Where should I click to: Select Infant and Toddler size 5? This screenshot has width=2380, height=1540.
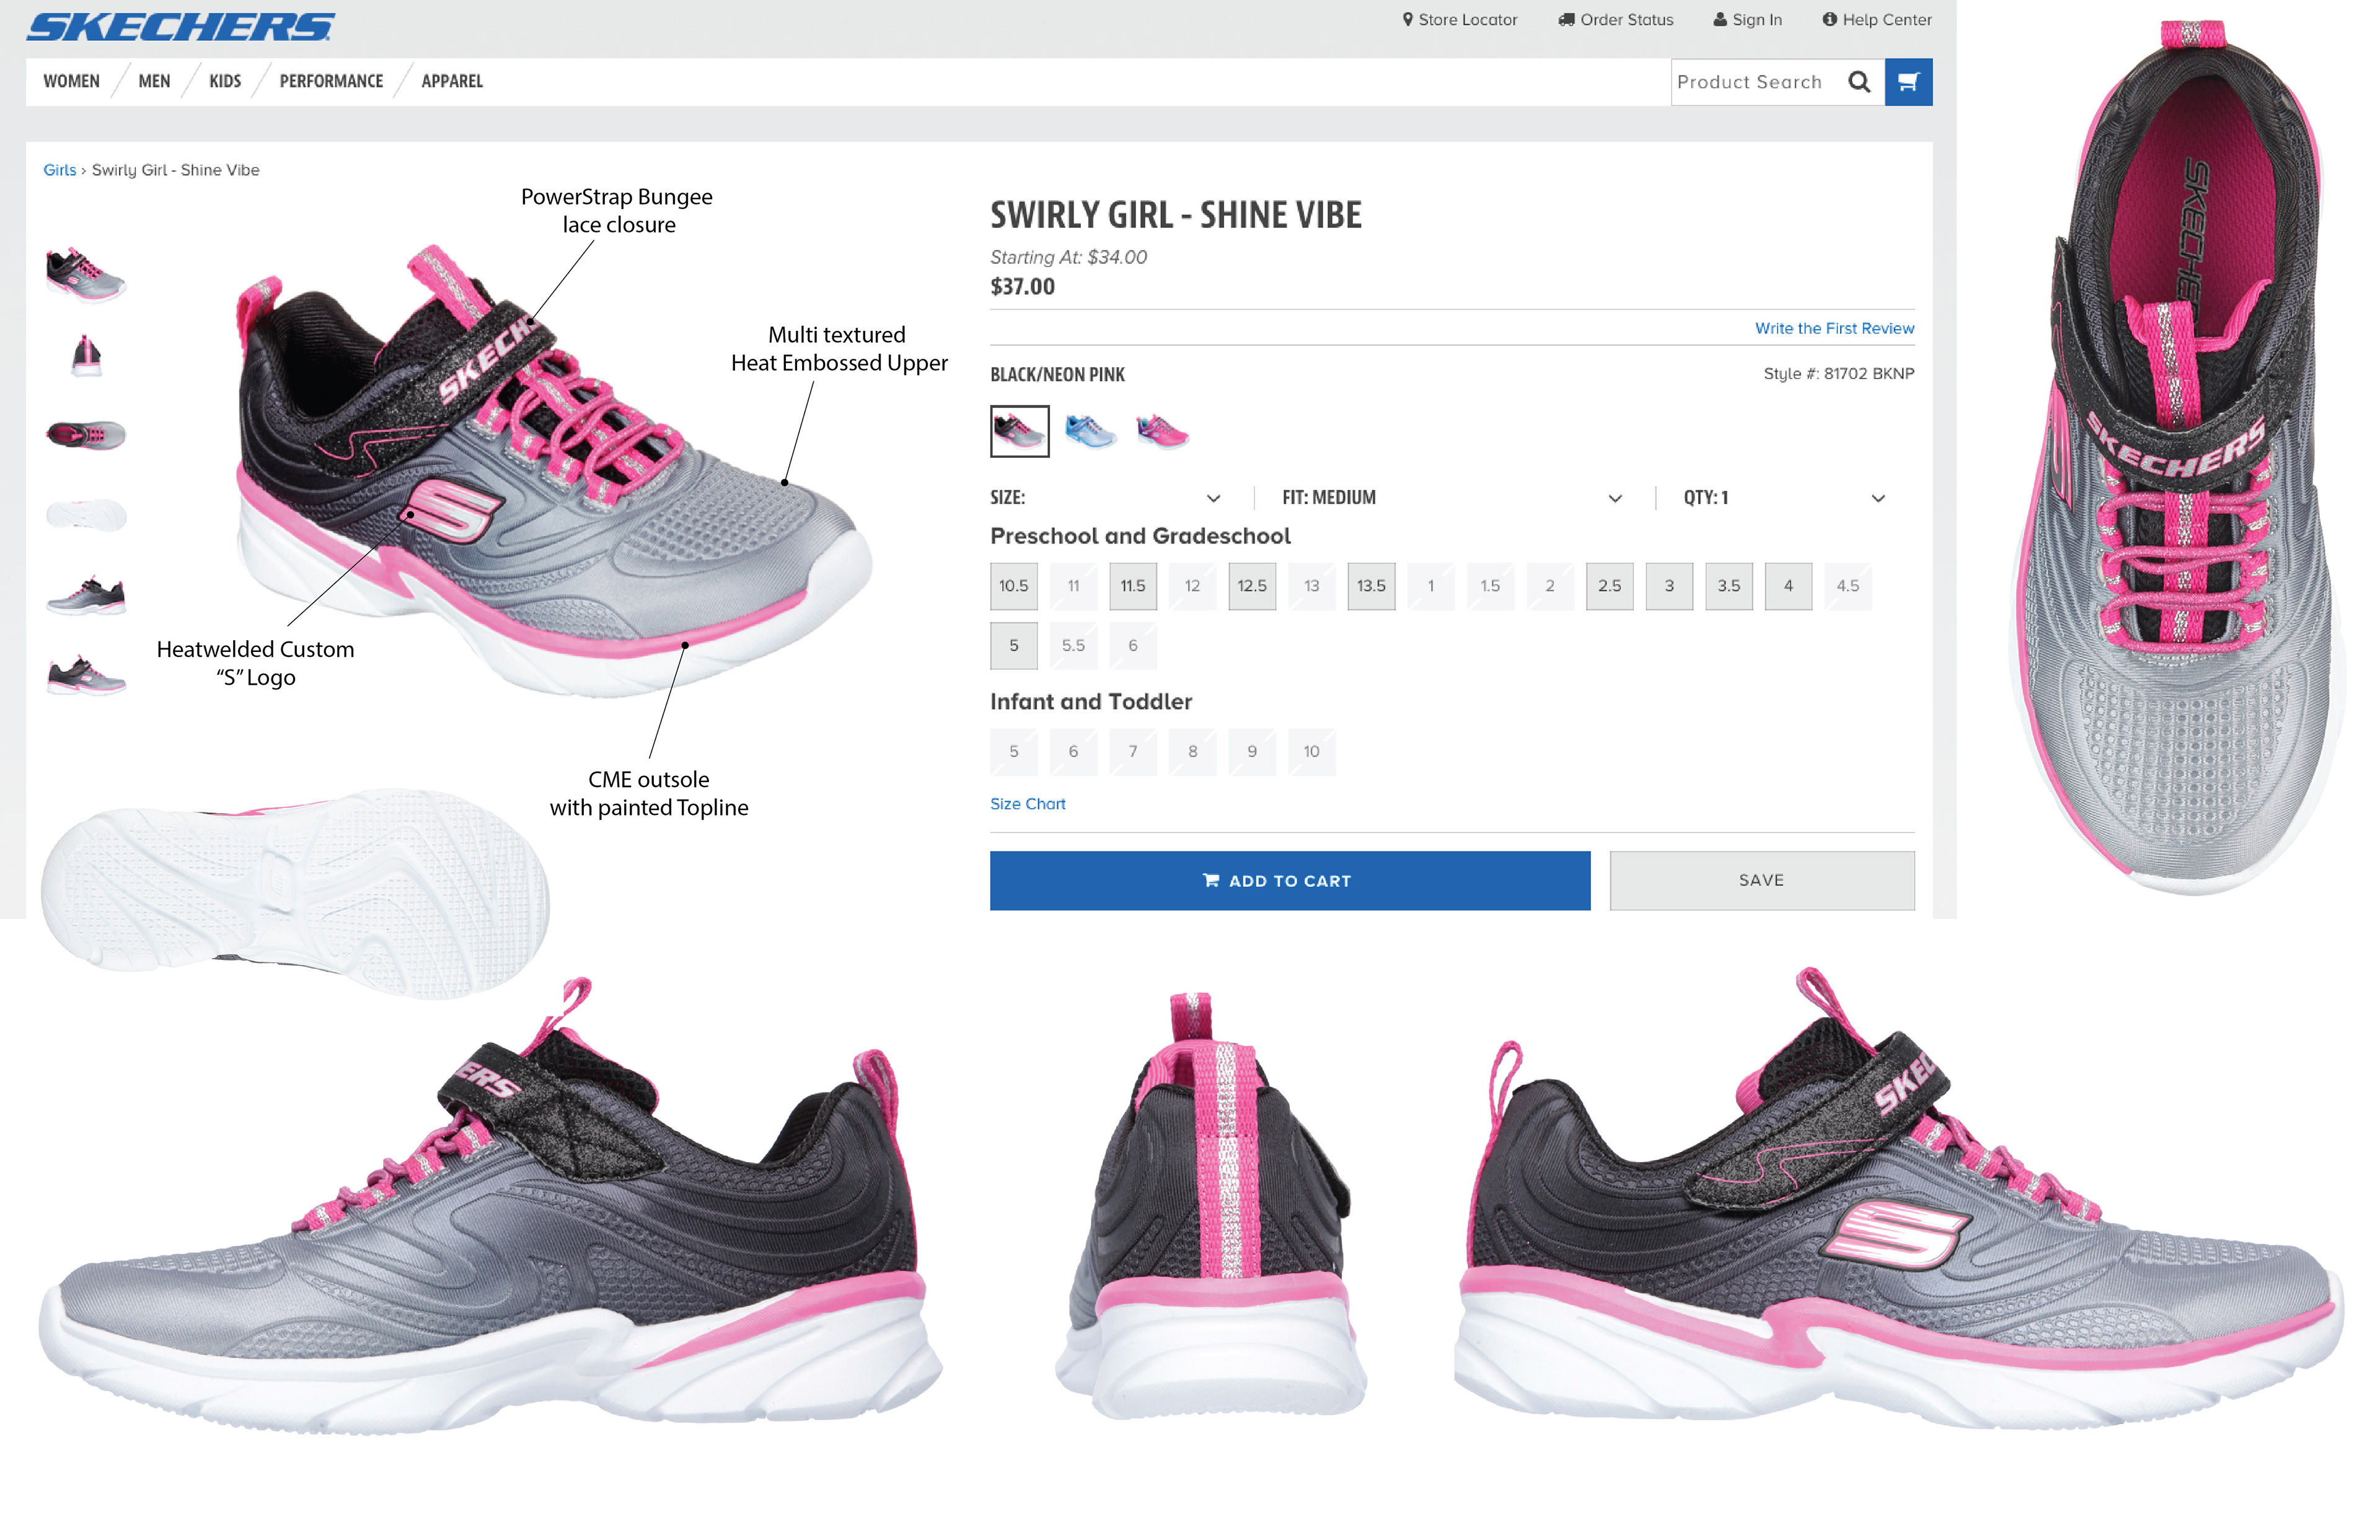1013,752
